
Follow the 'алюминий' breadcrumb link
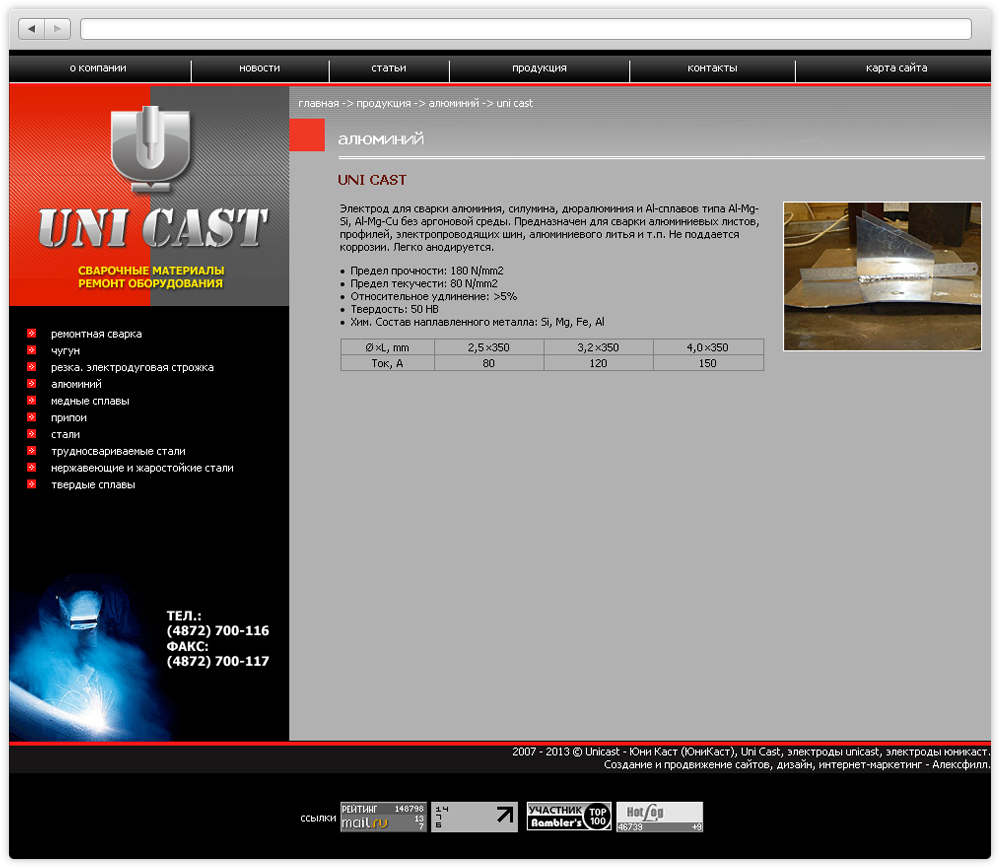(453, 103)
